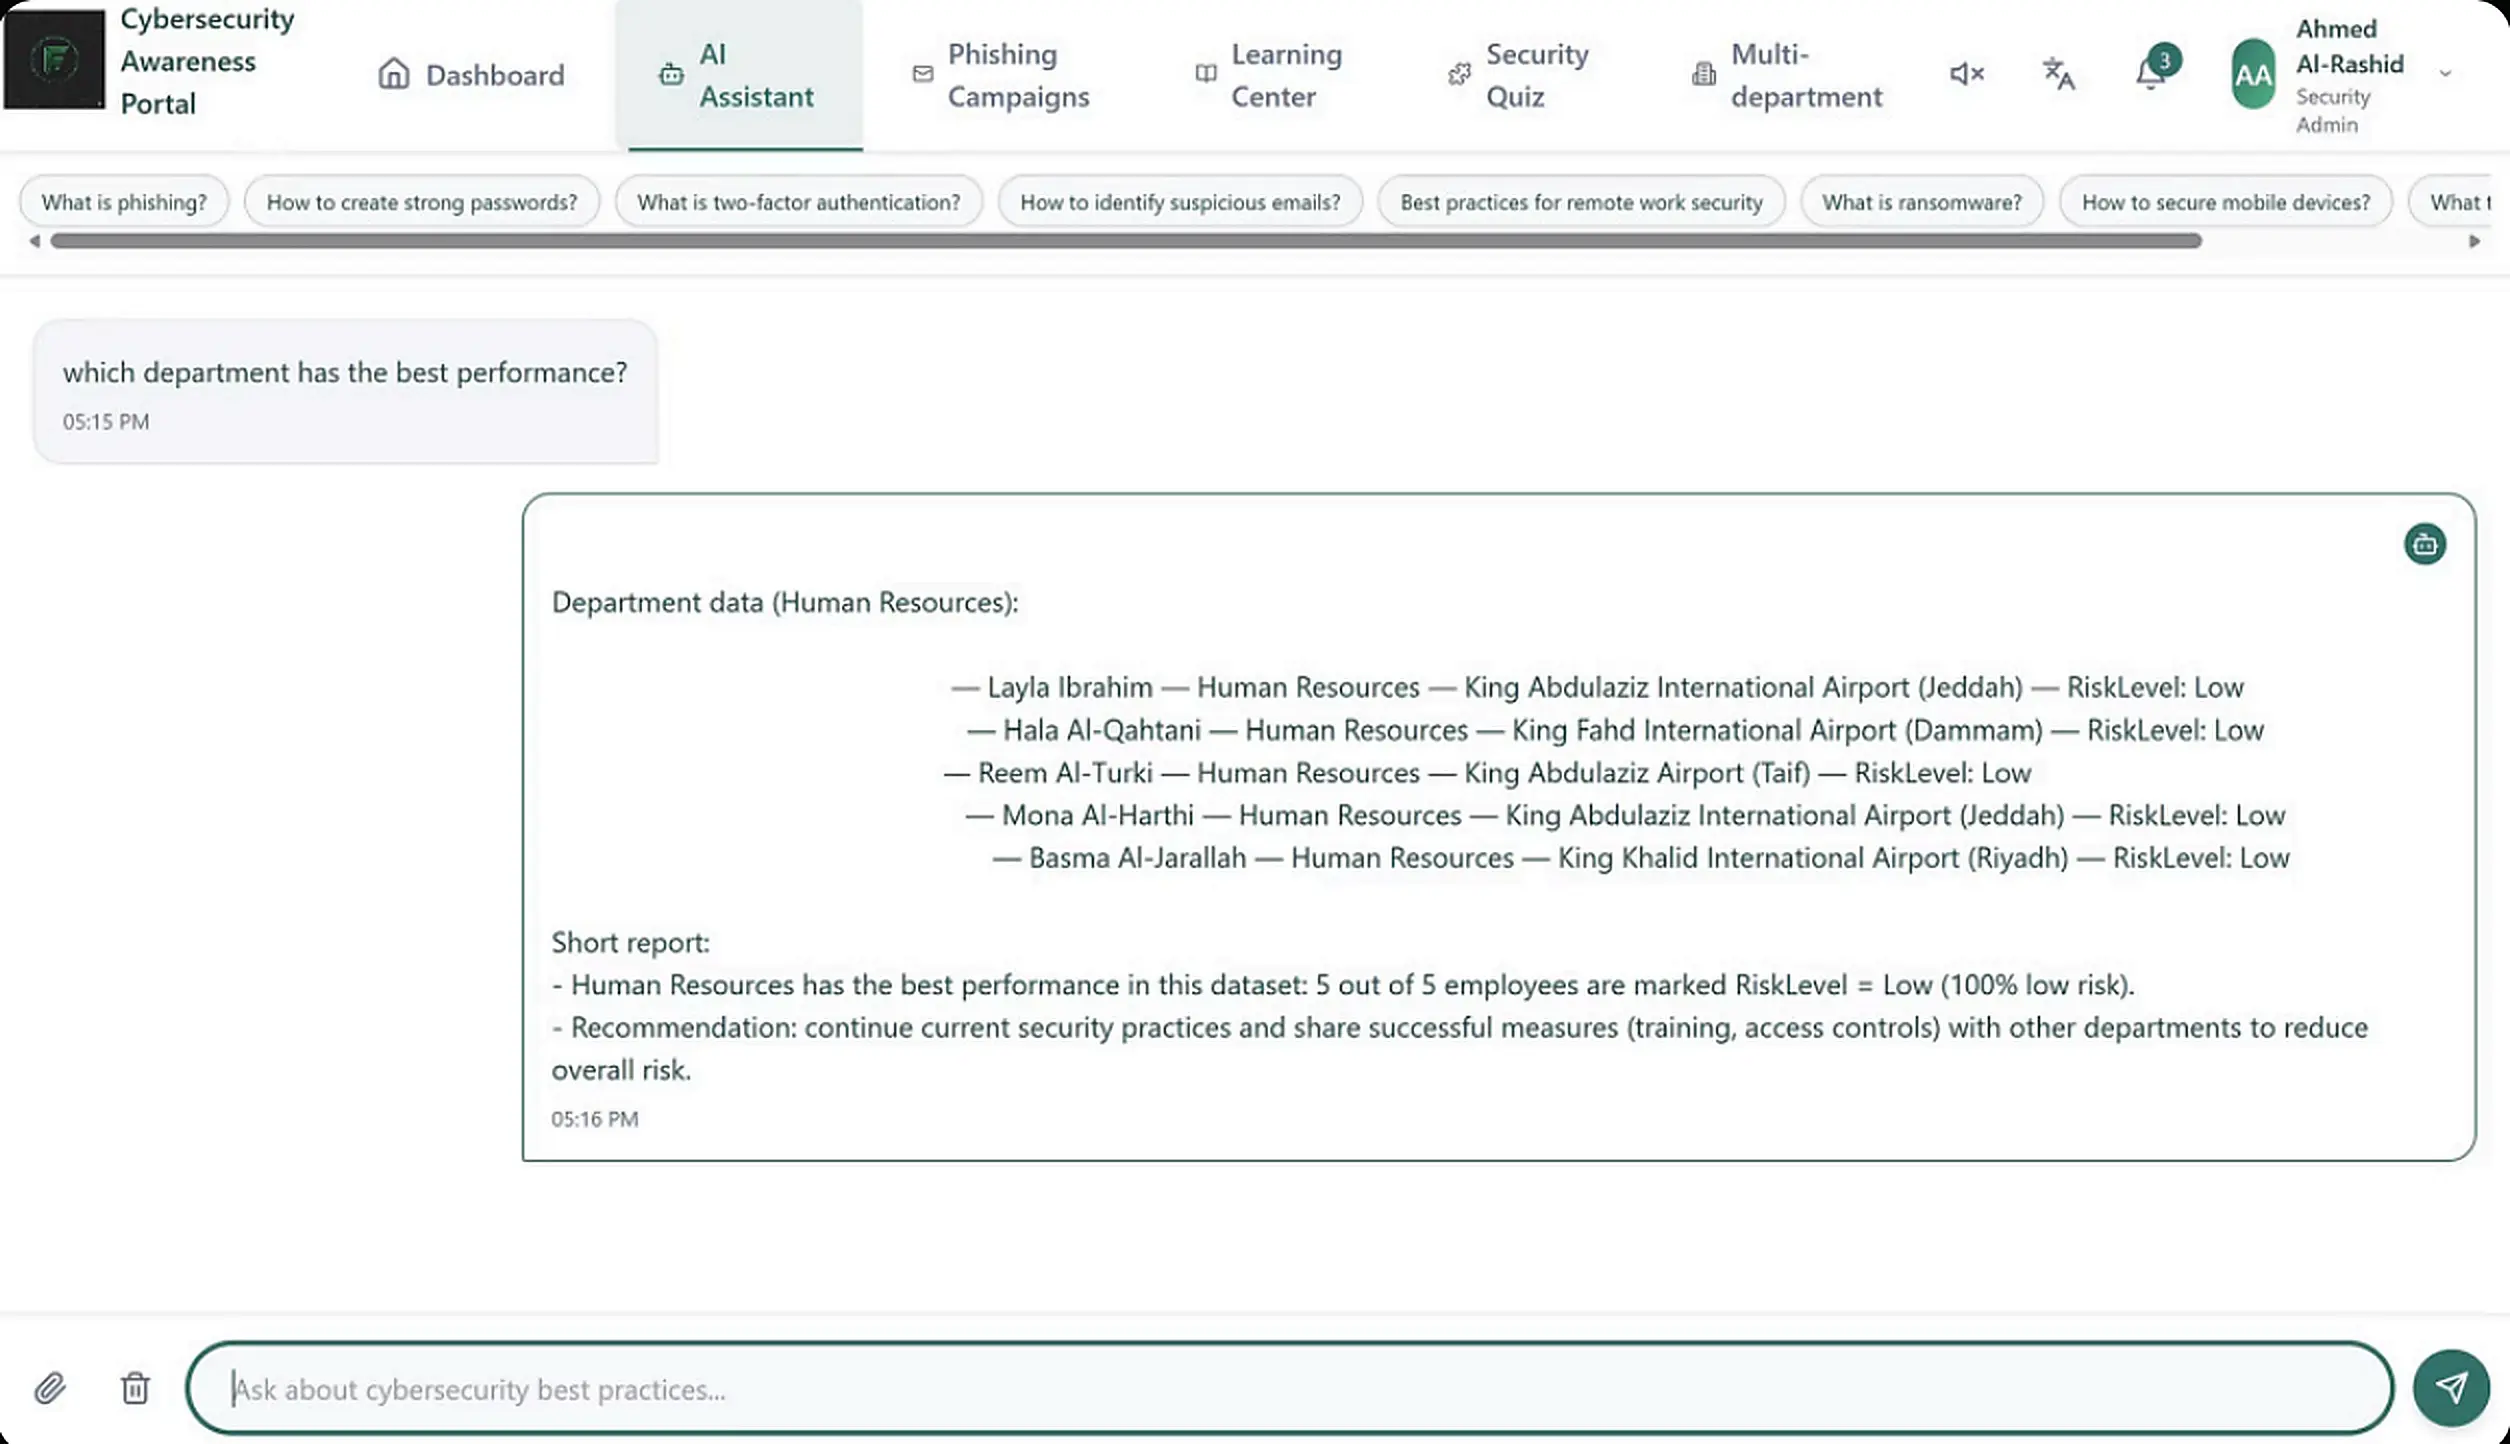
Task: Click the Multi-department building icon
Action: (1704, 74)
